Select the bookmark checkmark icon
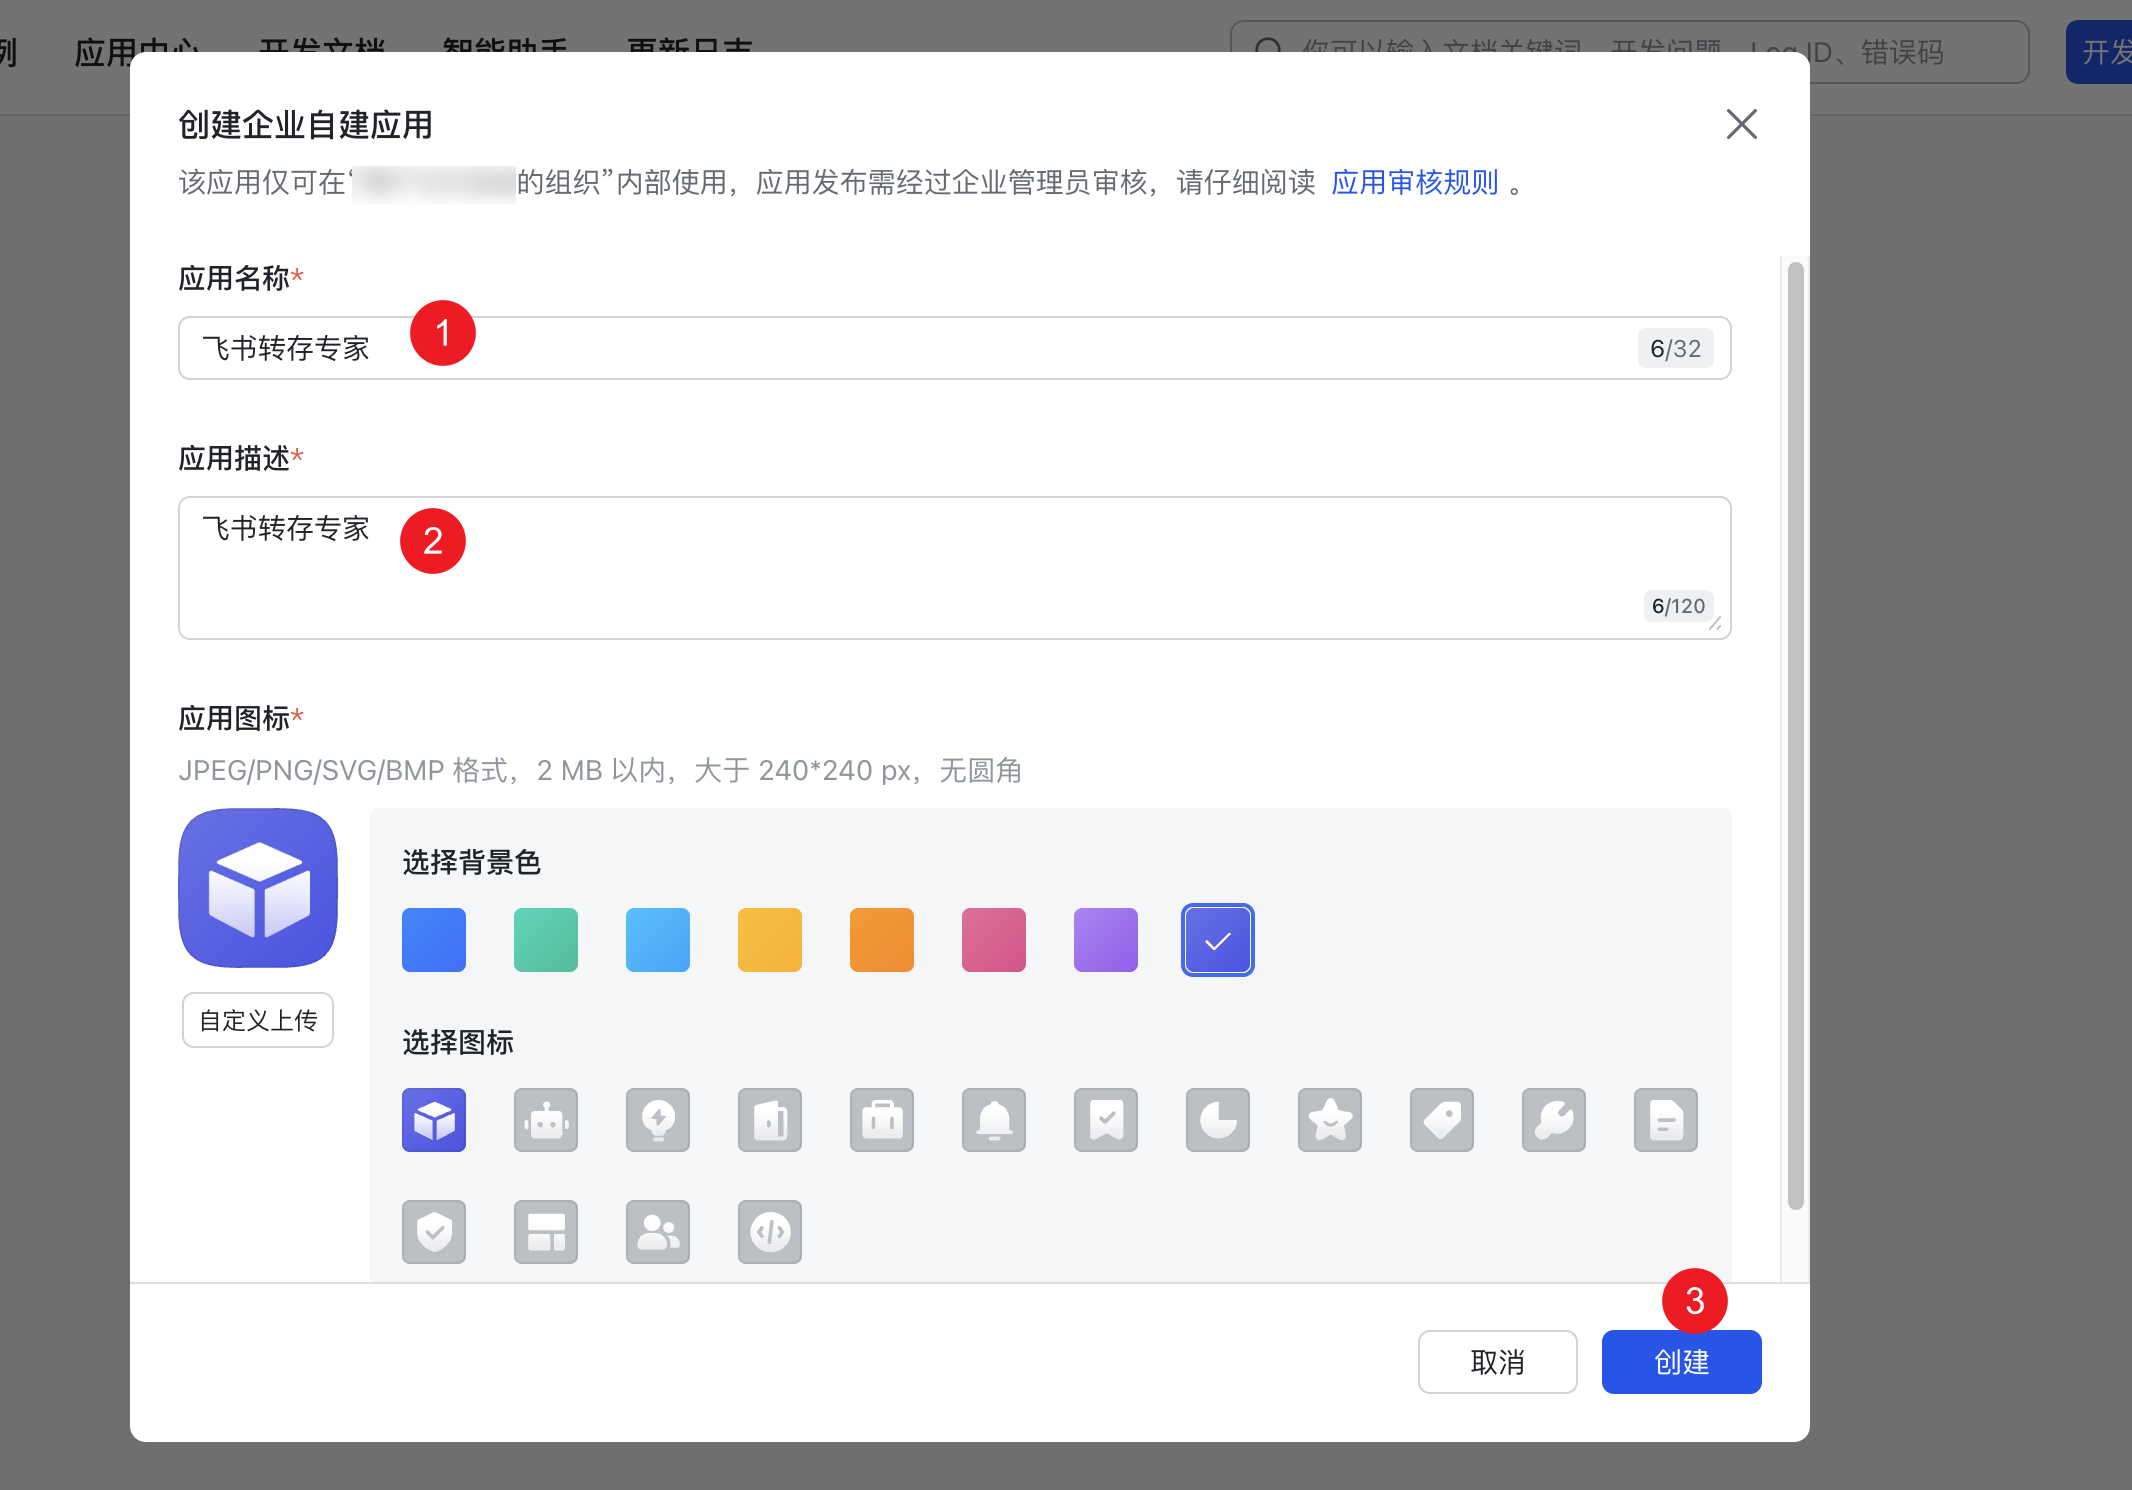Image resolution: width=2132 pixels, height=1490 pixels. pyautogui.click(x=1106, y=1120)
